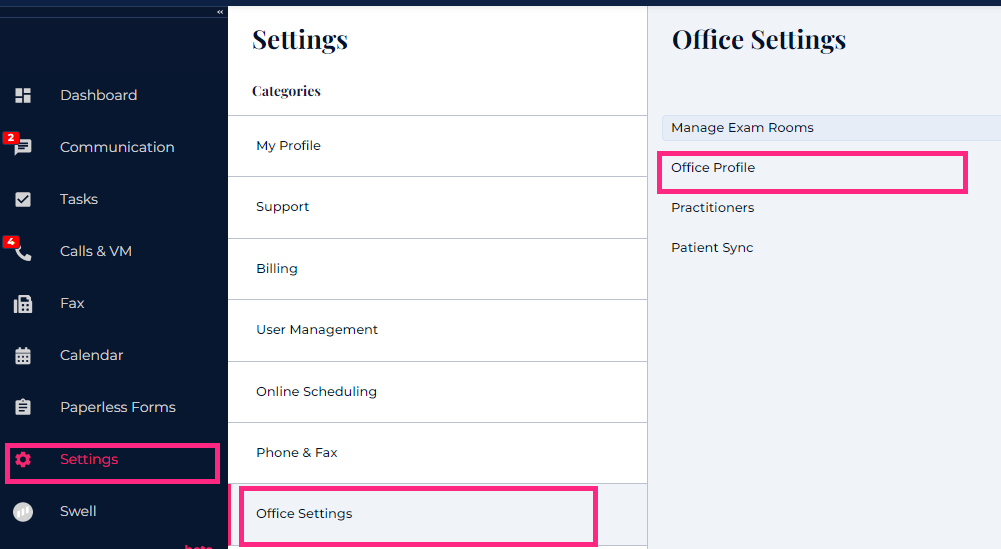
Task: Click the Tasks checkmark icon
Action: (23, 200)
